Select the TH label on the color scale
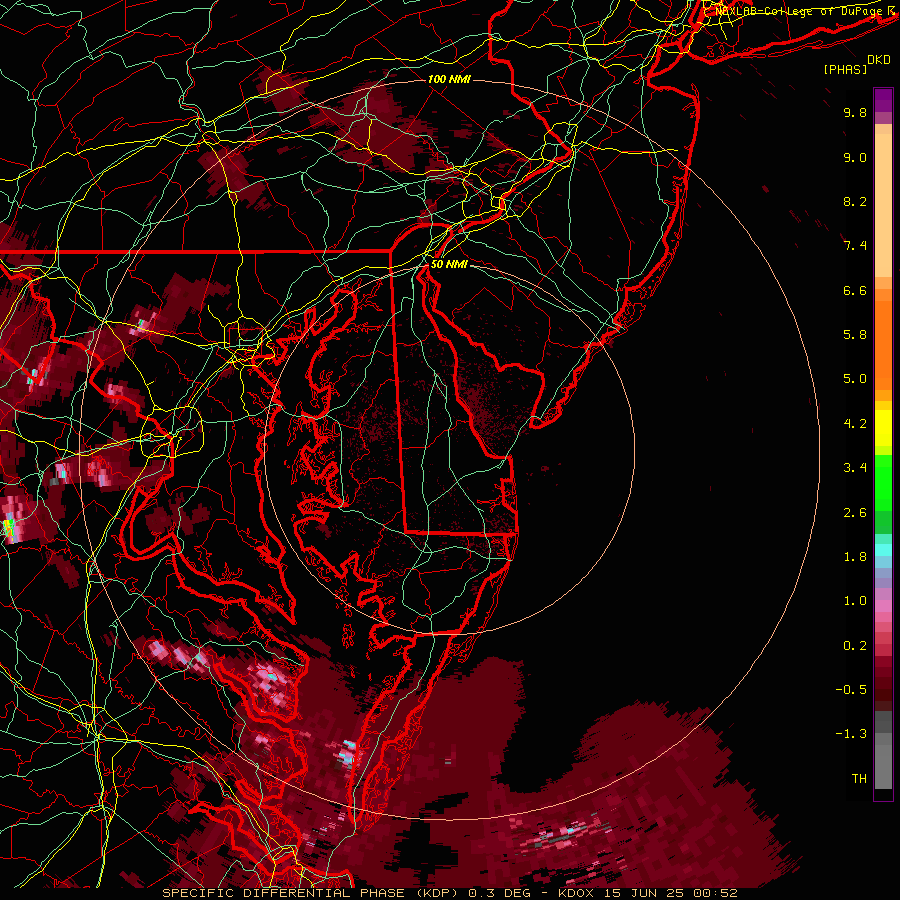The image size is (900, 900). 859,779
